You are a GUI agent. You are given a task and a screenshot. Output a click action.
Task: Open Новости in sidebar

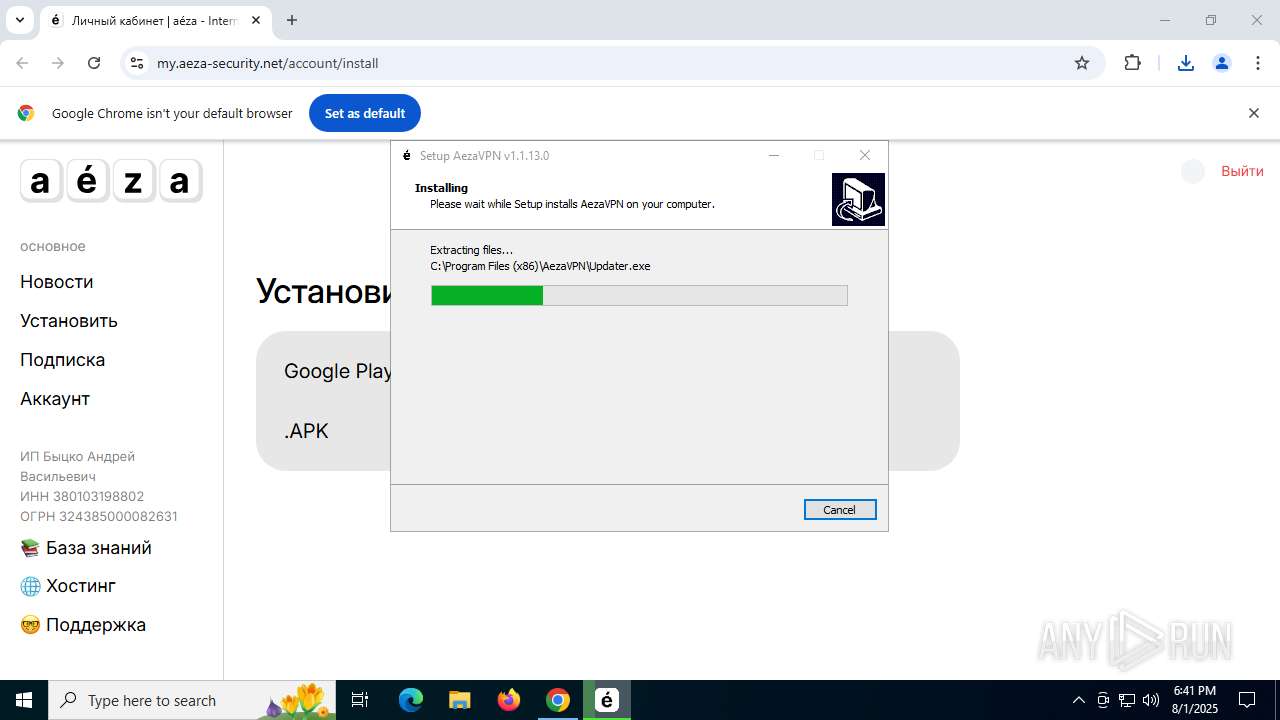point(57,282)
